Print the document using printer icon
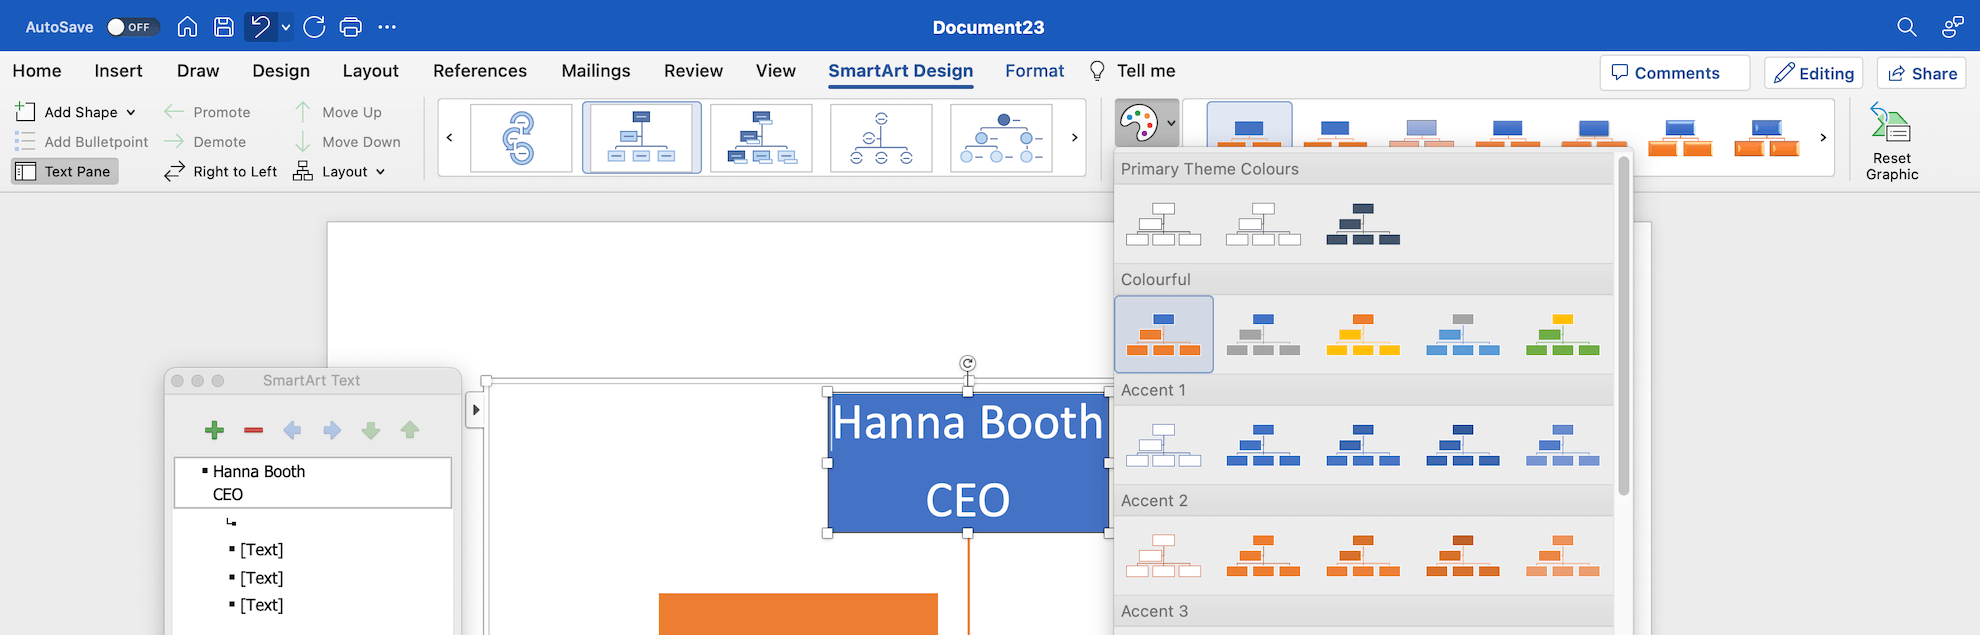Image resolution: width=1980 pixels, height=635 pixels. tap(351, 27)
